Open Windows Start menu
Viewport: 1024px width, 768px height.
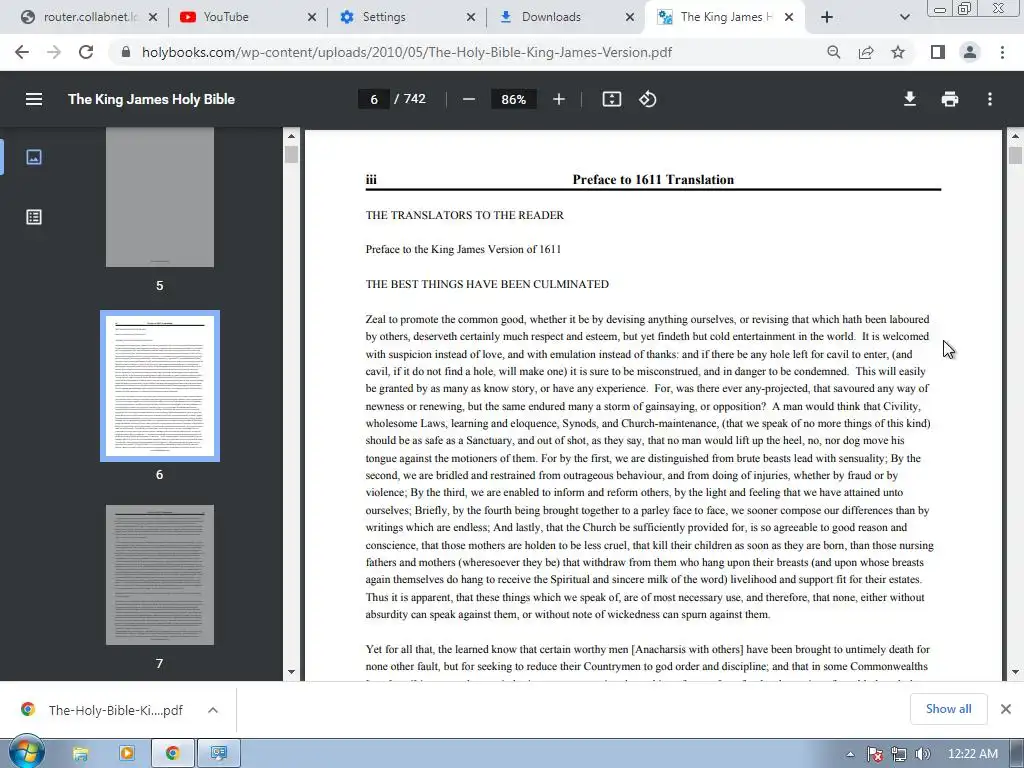pos(26,753)
